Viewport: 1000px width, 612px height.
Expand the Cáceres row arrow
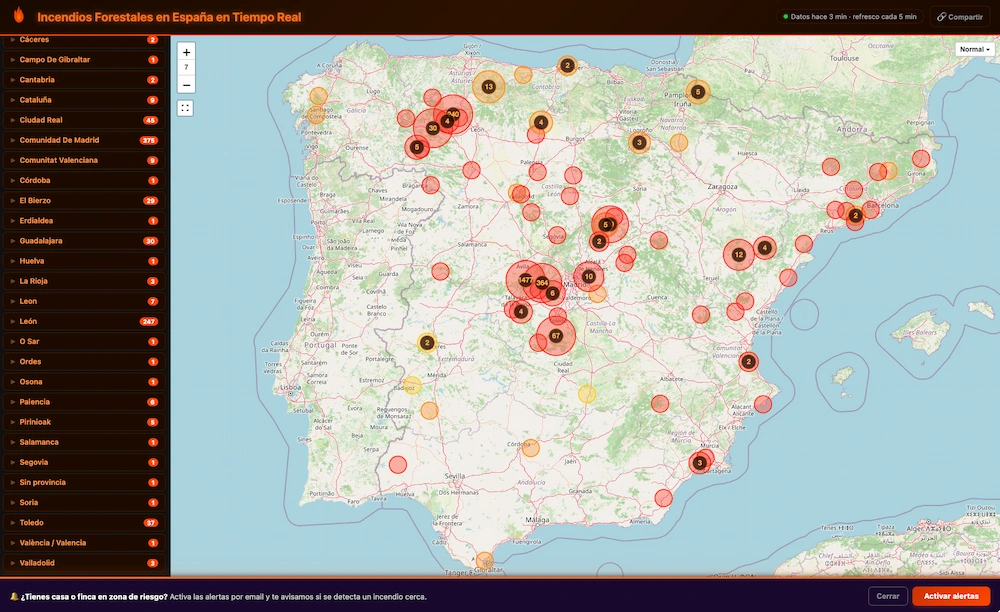coord(12,40)
